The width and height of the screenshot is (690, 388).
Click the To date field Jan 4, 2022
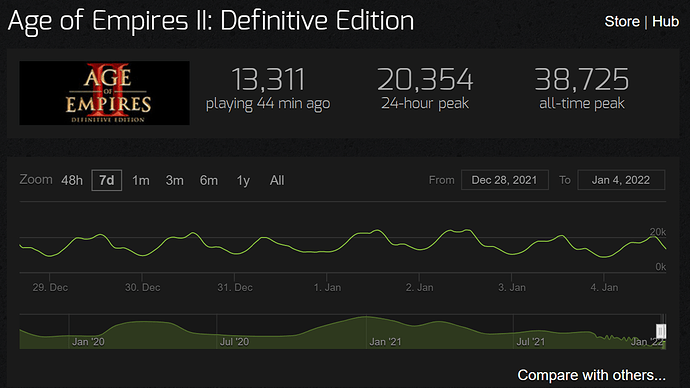click(x=621, y=180)
